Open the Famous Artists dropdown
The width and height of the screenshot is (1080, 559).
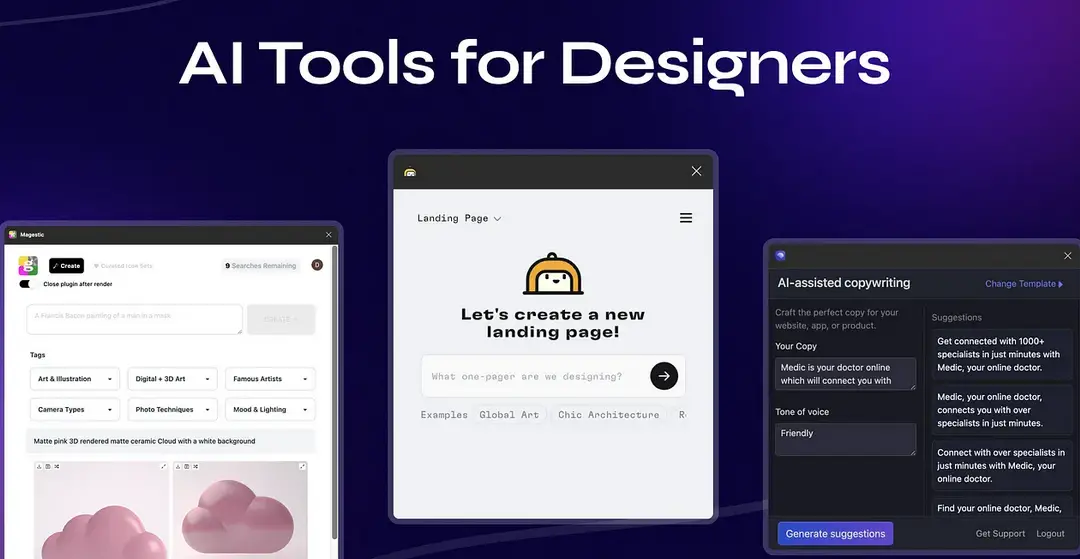tap(271, 379)
